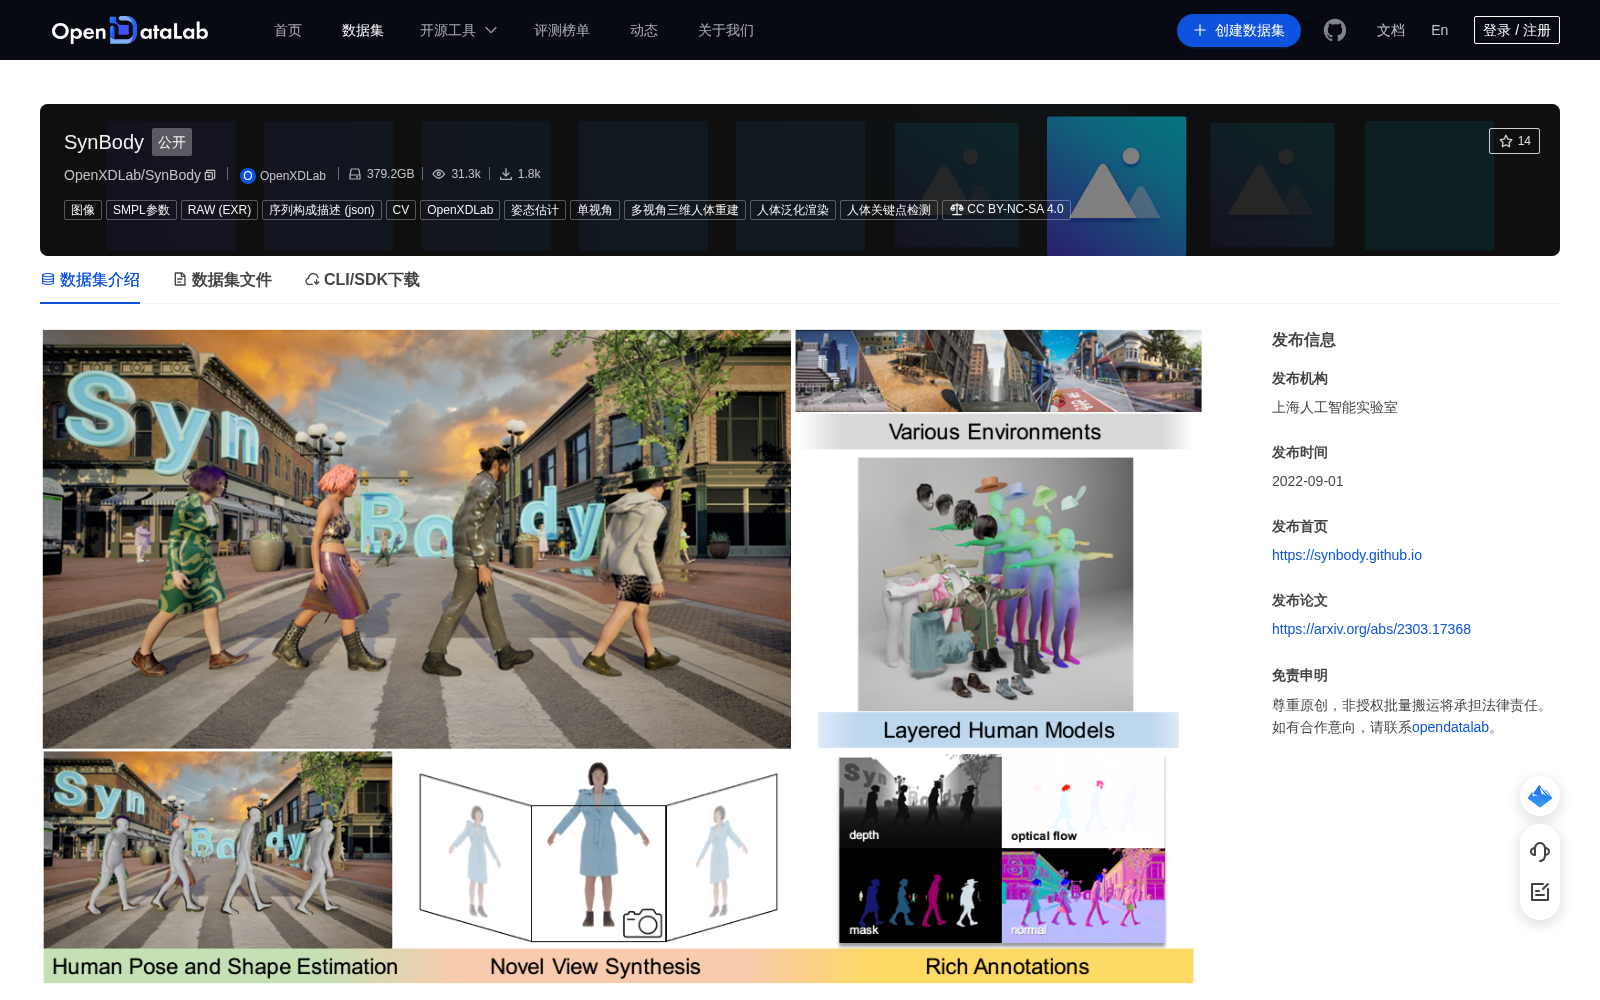Viewport: 1600px width, 1000px height.
Task: Open the feedback edit note icon
Action: click(x=1540, y=892)
